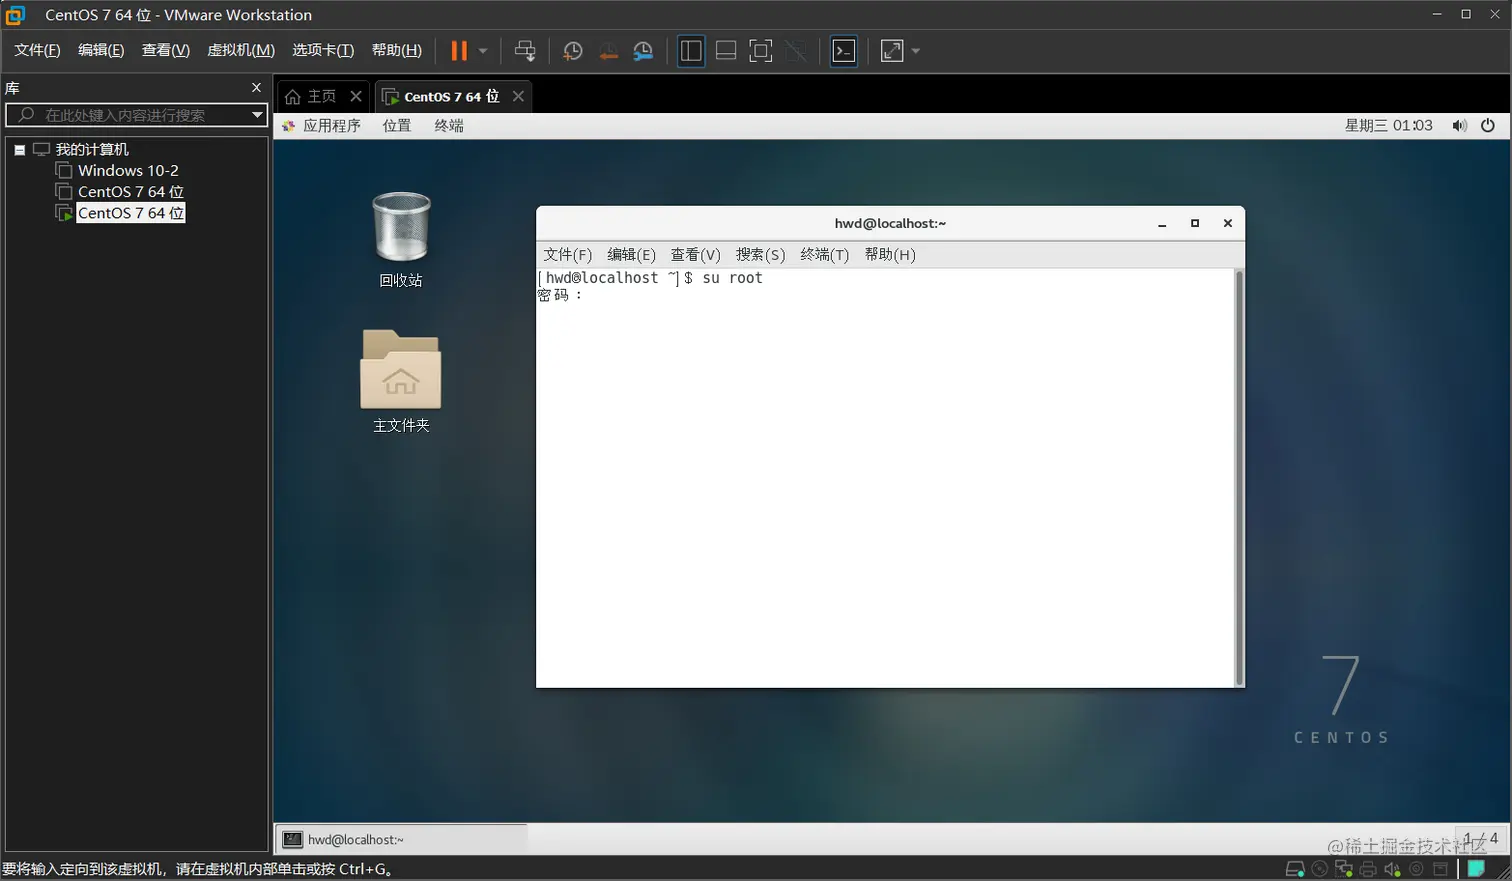Viewport: 1512px width, 881px height.
Task: Click the printer status icon
Action: click(x=1368, y=869)
